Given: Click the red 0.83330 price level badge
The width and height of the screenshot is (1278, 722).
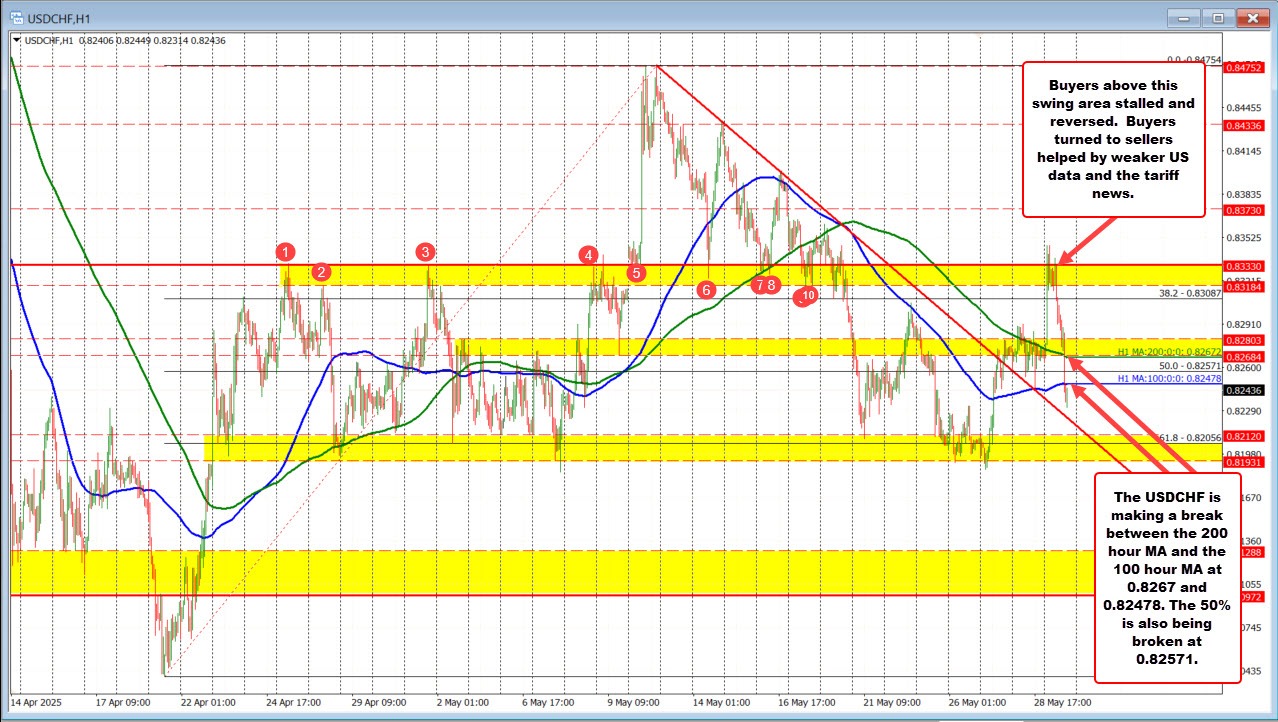Looking at the screenshot, I should point(1245,266).
